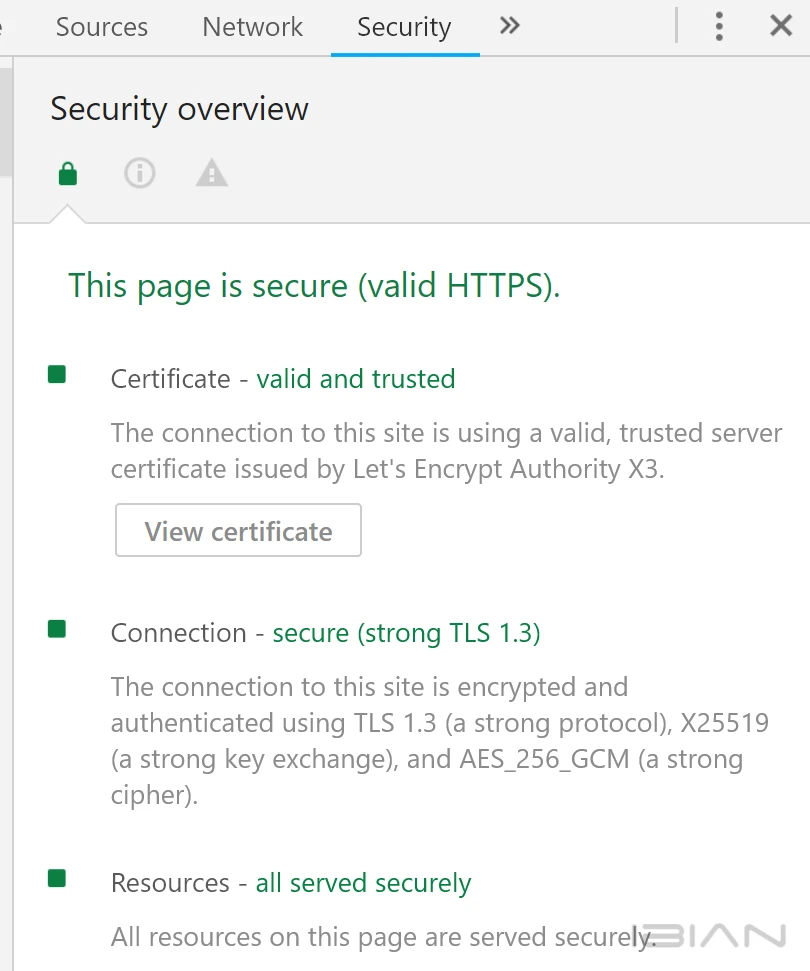
Task: Click the green square beside Connection
Action: pyautogui.click(x=57, y=629)
